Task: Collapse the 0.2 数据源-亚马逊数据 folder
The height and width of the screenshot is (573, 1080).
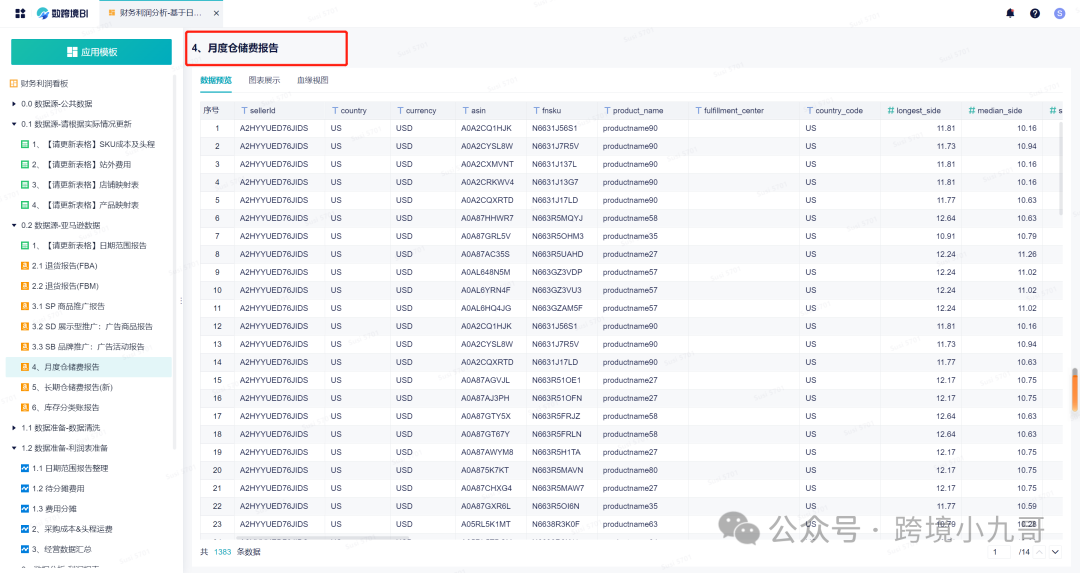Action: point(14,225)
